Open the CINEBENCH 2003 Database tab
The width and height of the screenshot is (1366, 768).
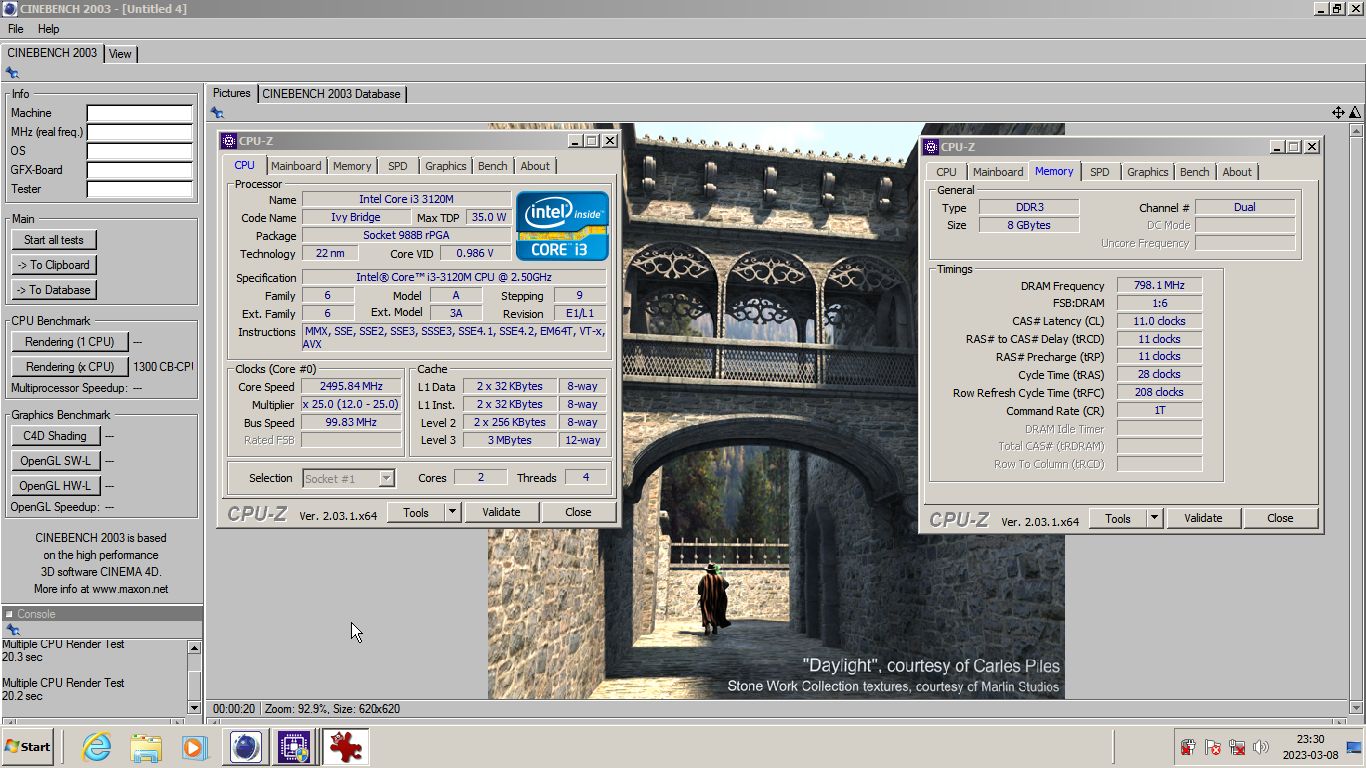(331, 94)
